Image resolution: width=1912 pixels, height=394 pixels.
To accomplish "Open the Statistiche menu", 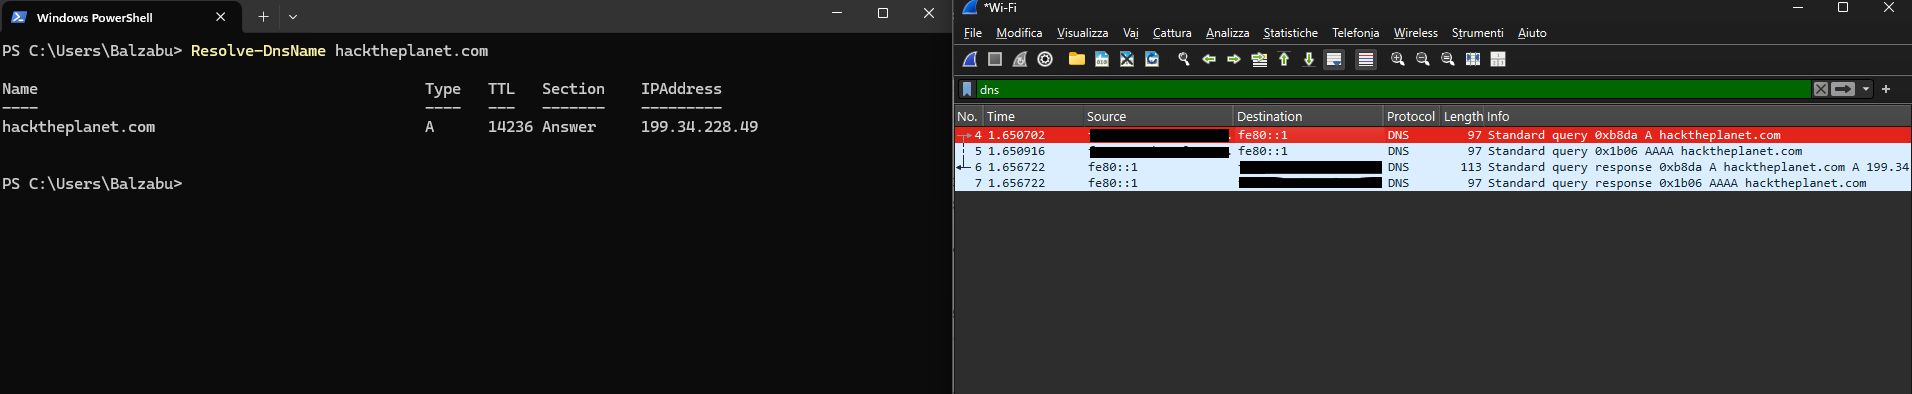I will pyautogui.click(x=1290, y=33).
